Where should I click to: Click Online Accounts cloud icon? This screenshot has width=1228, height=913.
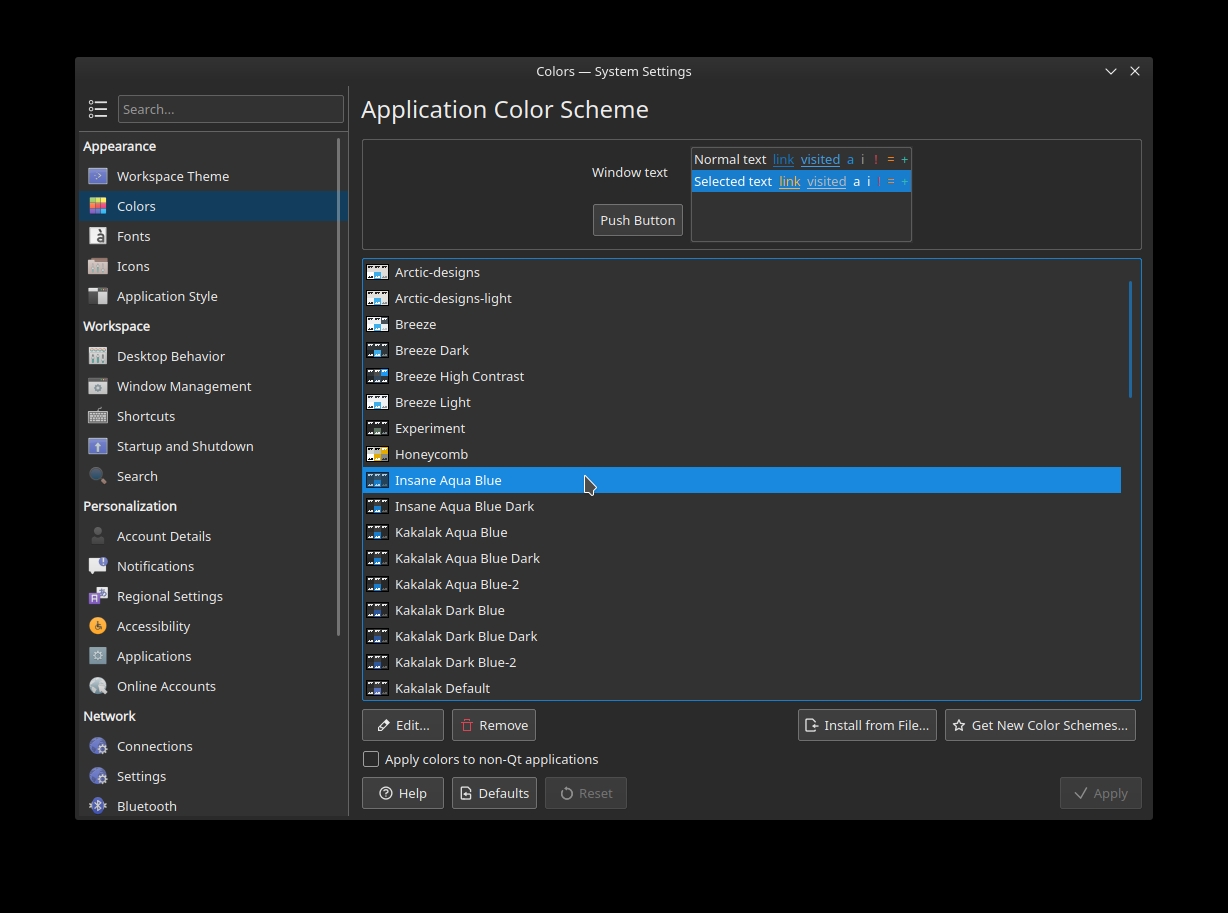click(98, 686)
